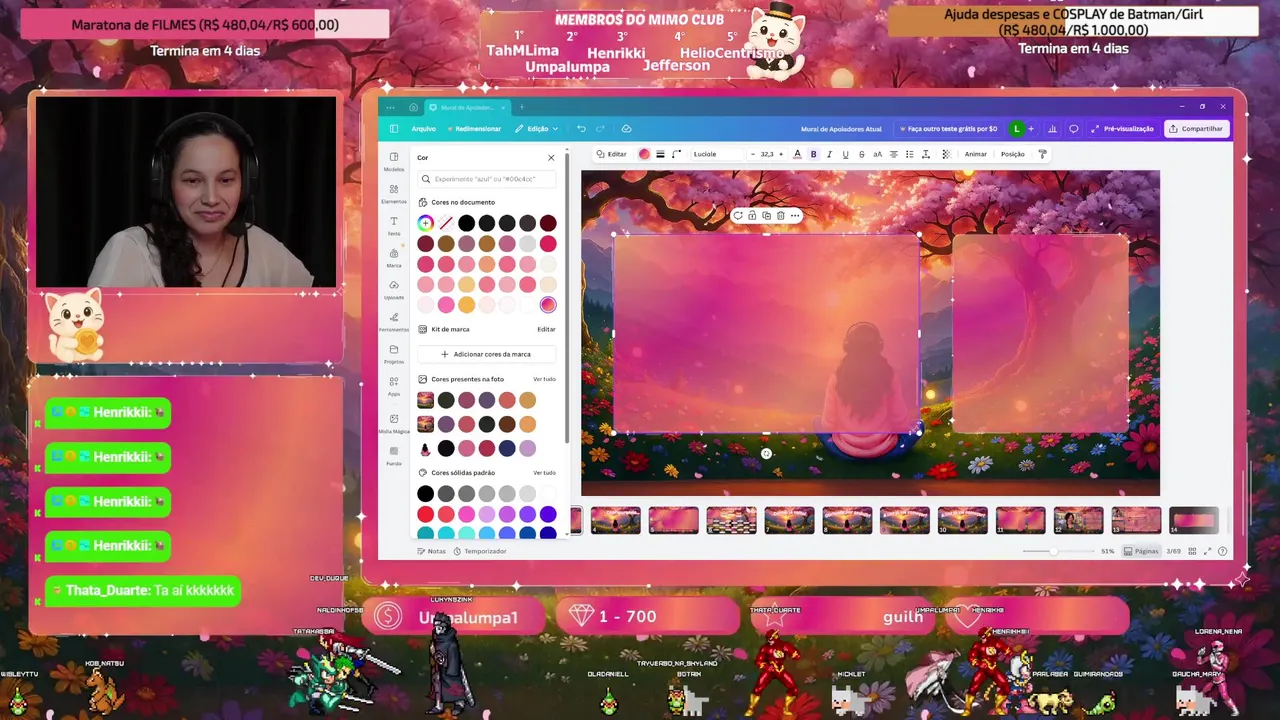Toggle Underline formatting button
The image size is (1280, 720).
(845, 154)
